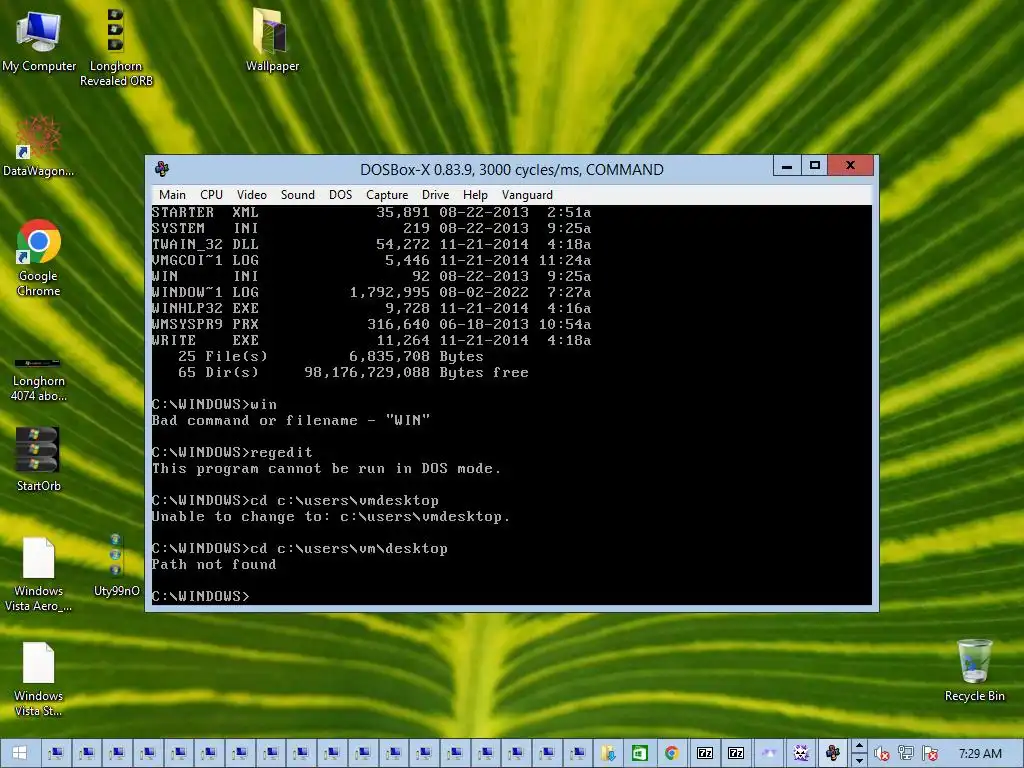Switch to Chrome from the taskbar
The width and height of the screenshot is (1024, 768).
671,753
